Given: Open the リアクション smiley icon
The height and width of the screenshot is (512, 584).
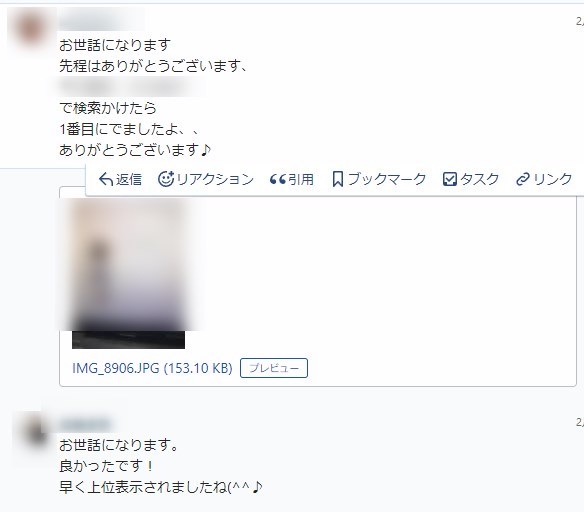Looking at the screenshot, I should [166, 179].
